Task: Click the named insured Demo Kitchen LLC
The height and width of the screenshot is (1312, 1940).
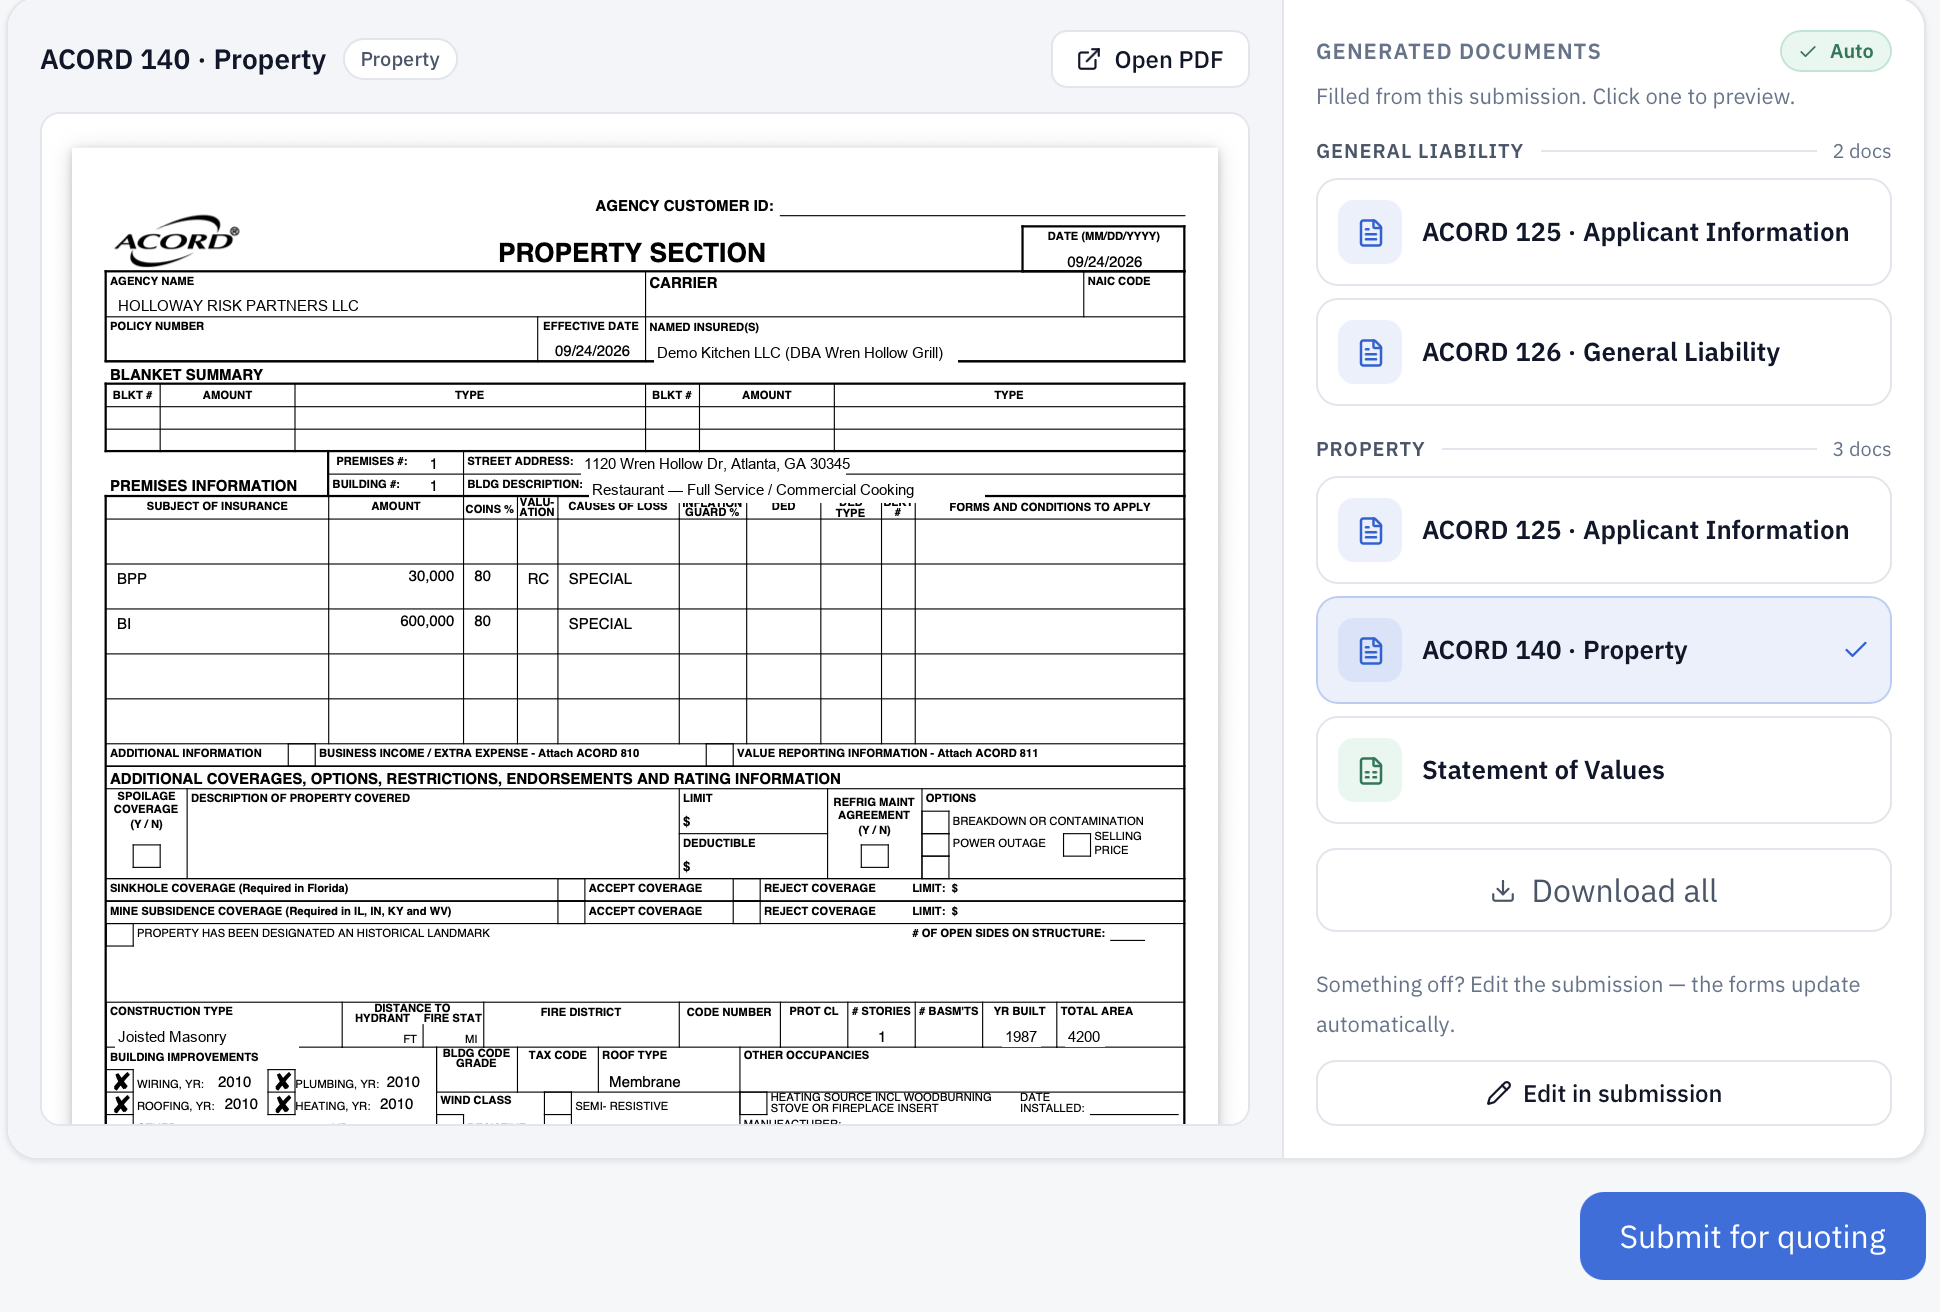Action: click(800, 352)
